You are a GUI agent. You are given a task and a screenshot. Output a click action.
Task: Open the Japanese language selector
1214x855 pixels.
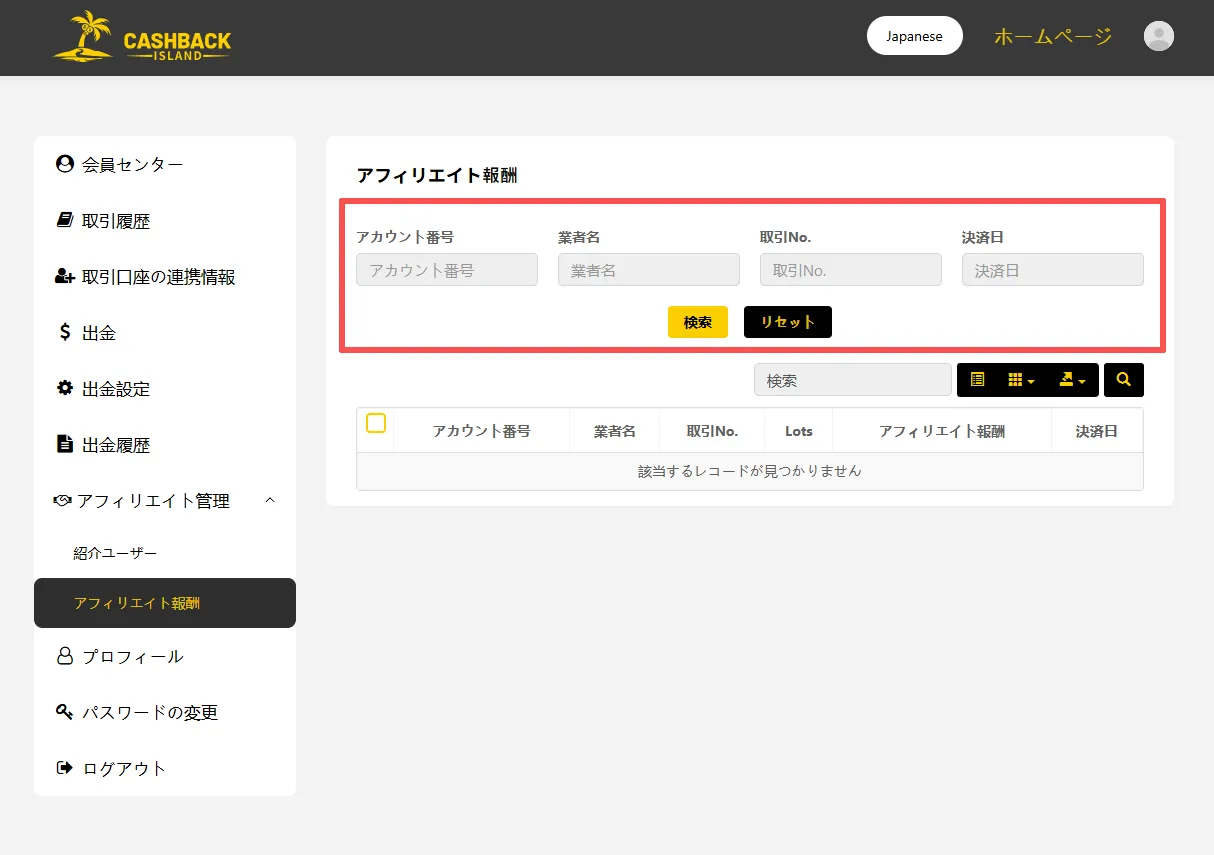tap(914, 36)
